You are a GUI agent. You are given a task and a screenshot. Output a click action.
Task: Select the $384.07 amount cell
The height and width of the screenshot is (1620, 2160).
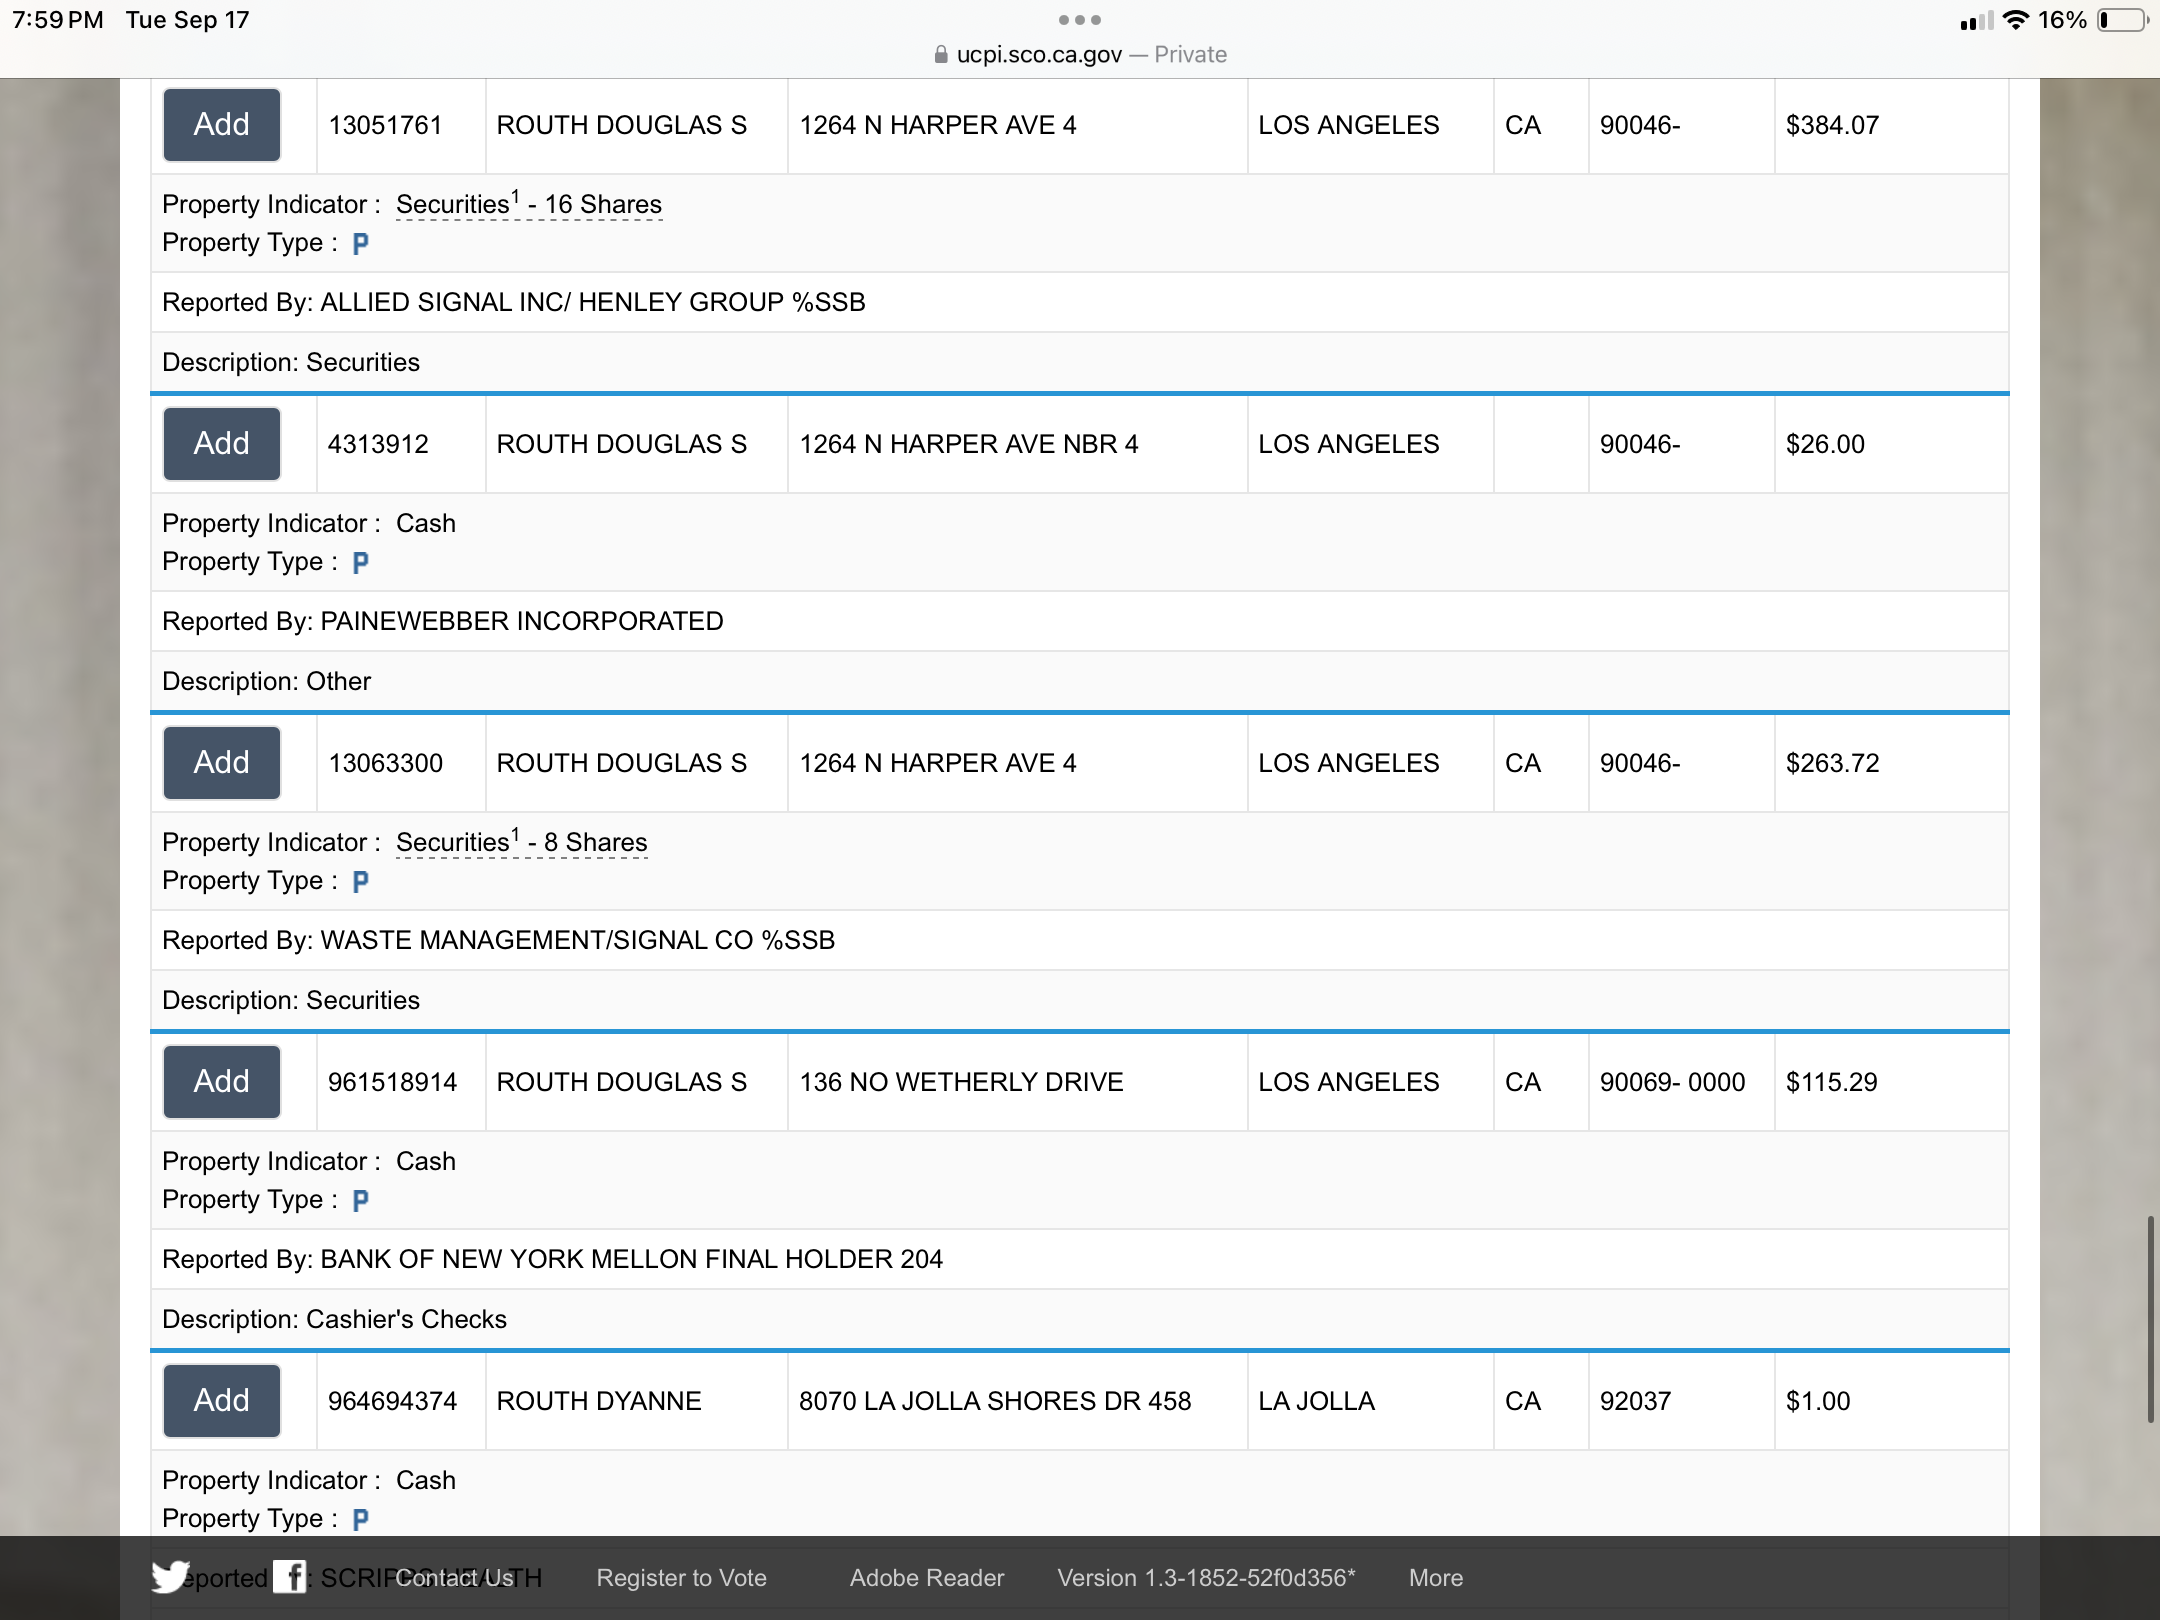(x=1891, y=125)
